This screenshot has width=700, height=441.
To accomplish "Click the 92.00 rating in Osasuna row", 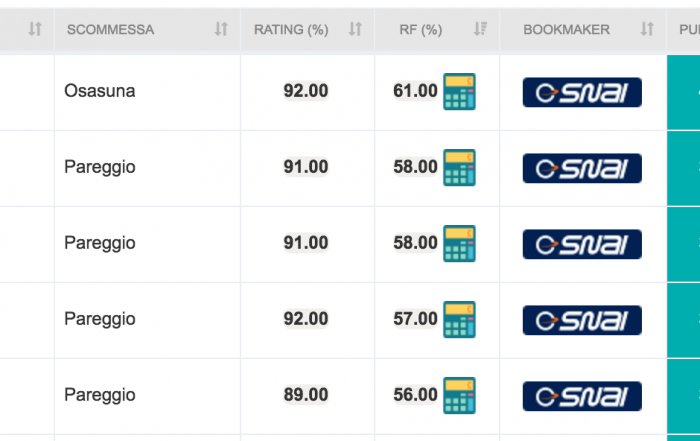I will (306, 91).
